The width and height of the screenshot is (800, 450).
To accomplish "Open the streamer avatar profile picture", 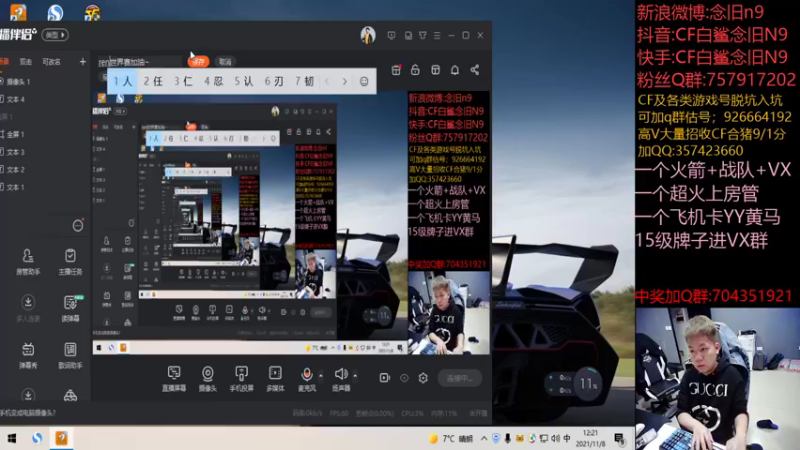I will [368, 35].
